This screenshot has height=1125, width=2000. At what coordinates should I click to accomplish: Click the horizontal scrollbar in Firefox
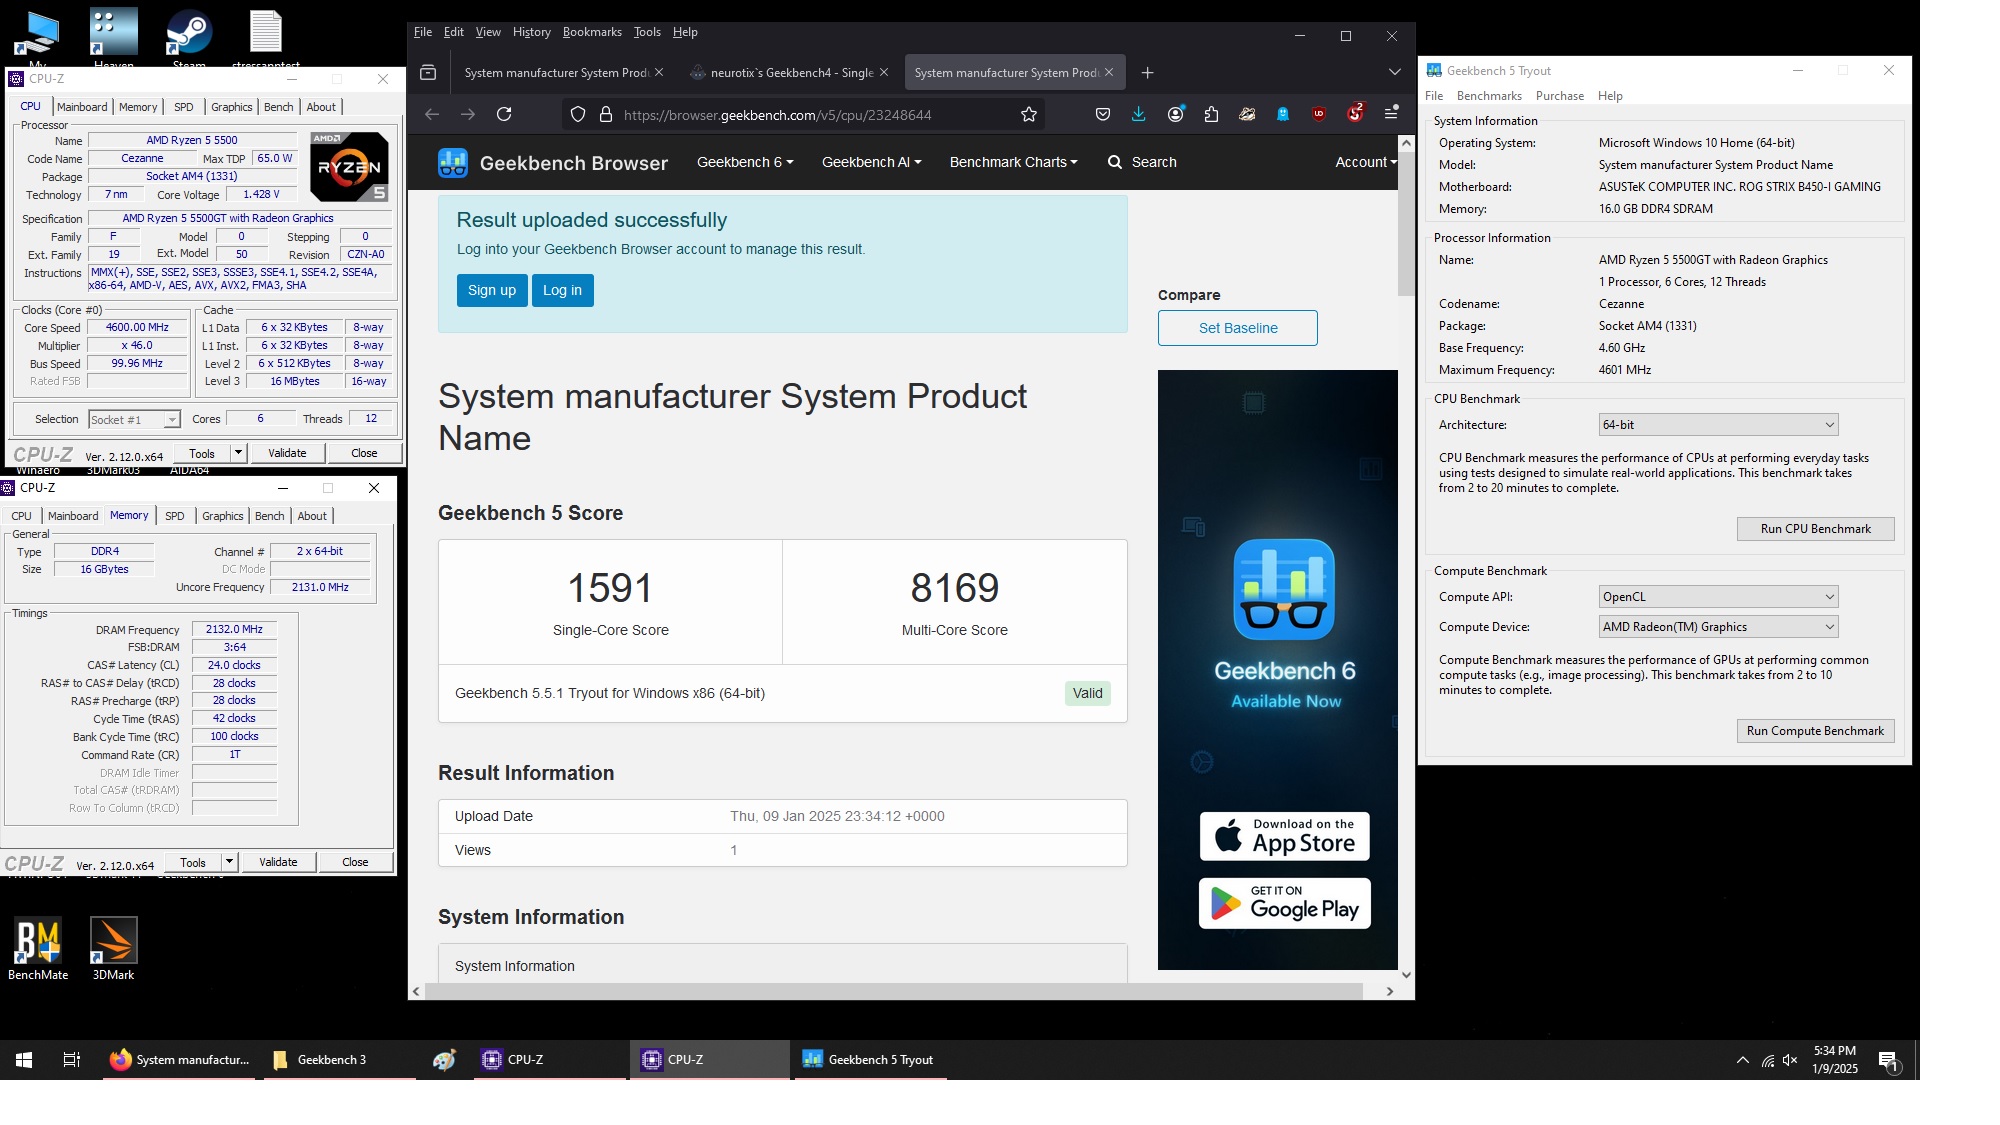pos(893,991)
